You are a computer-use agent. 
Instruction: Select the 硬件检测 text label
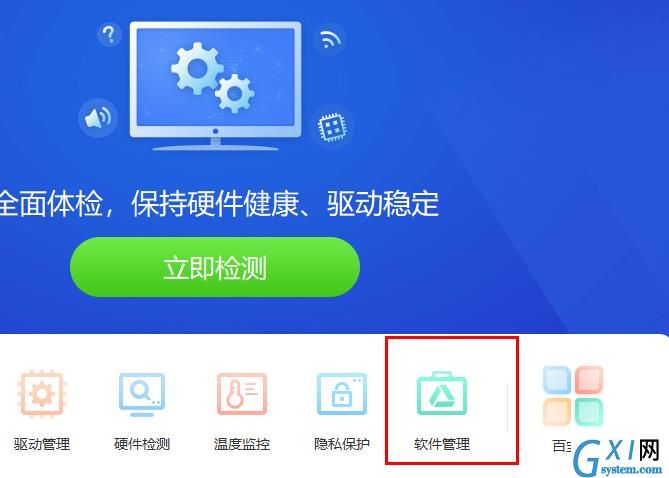tap(142, 444)
